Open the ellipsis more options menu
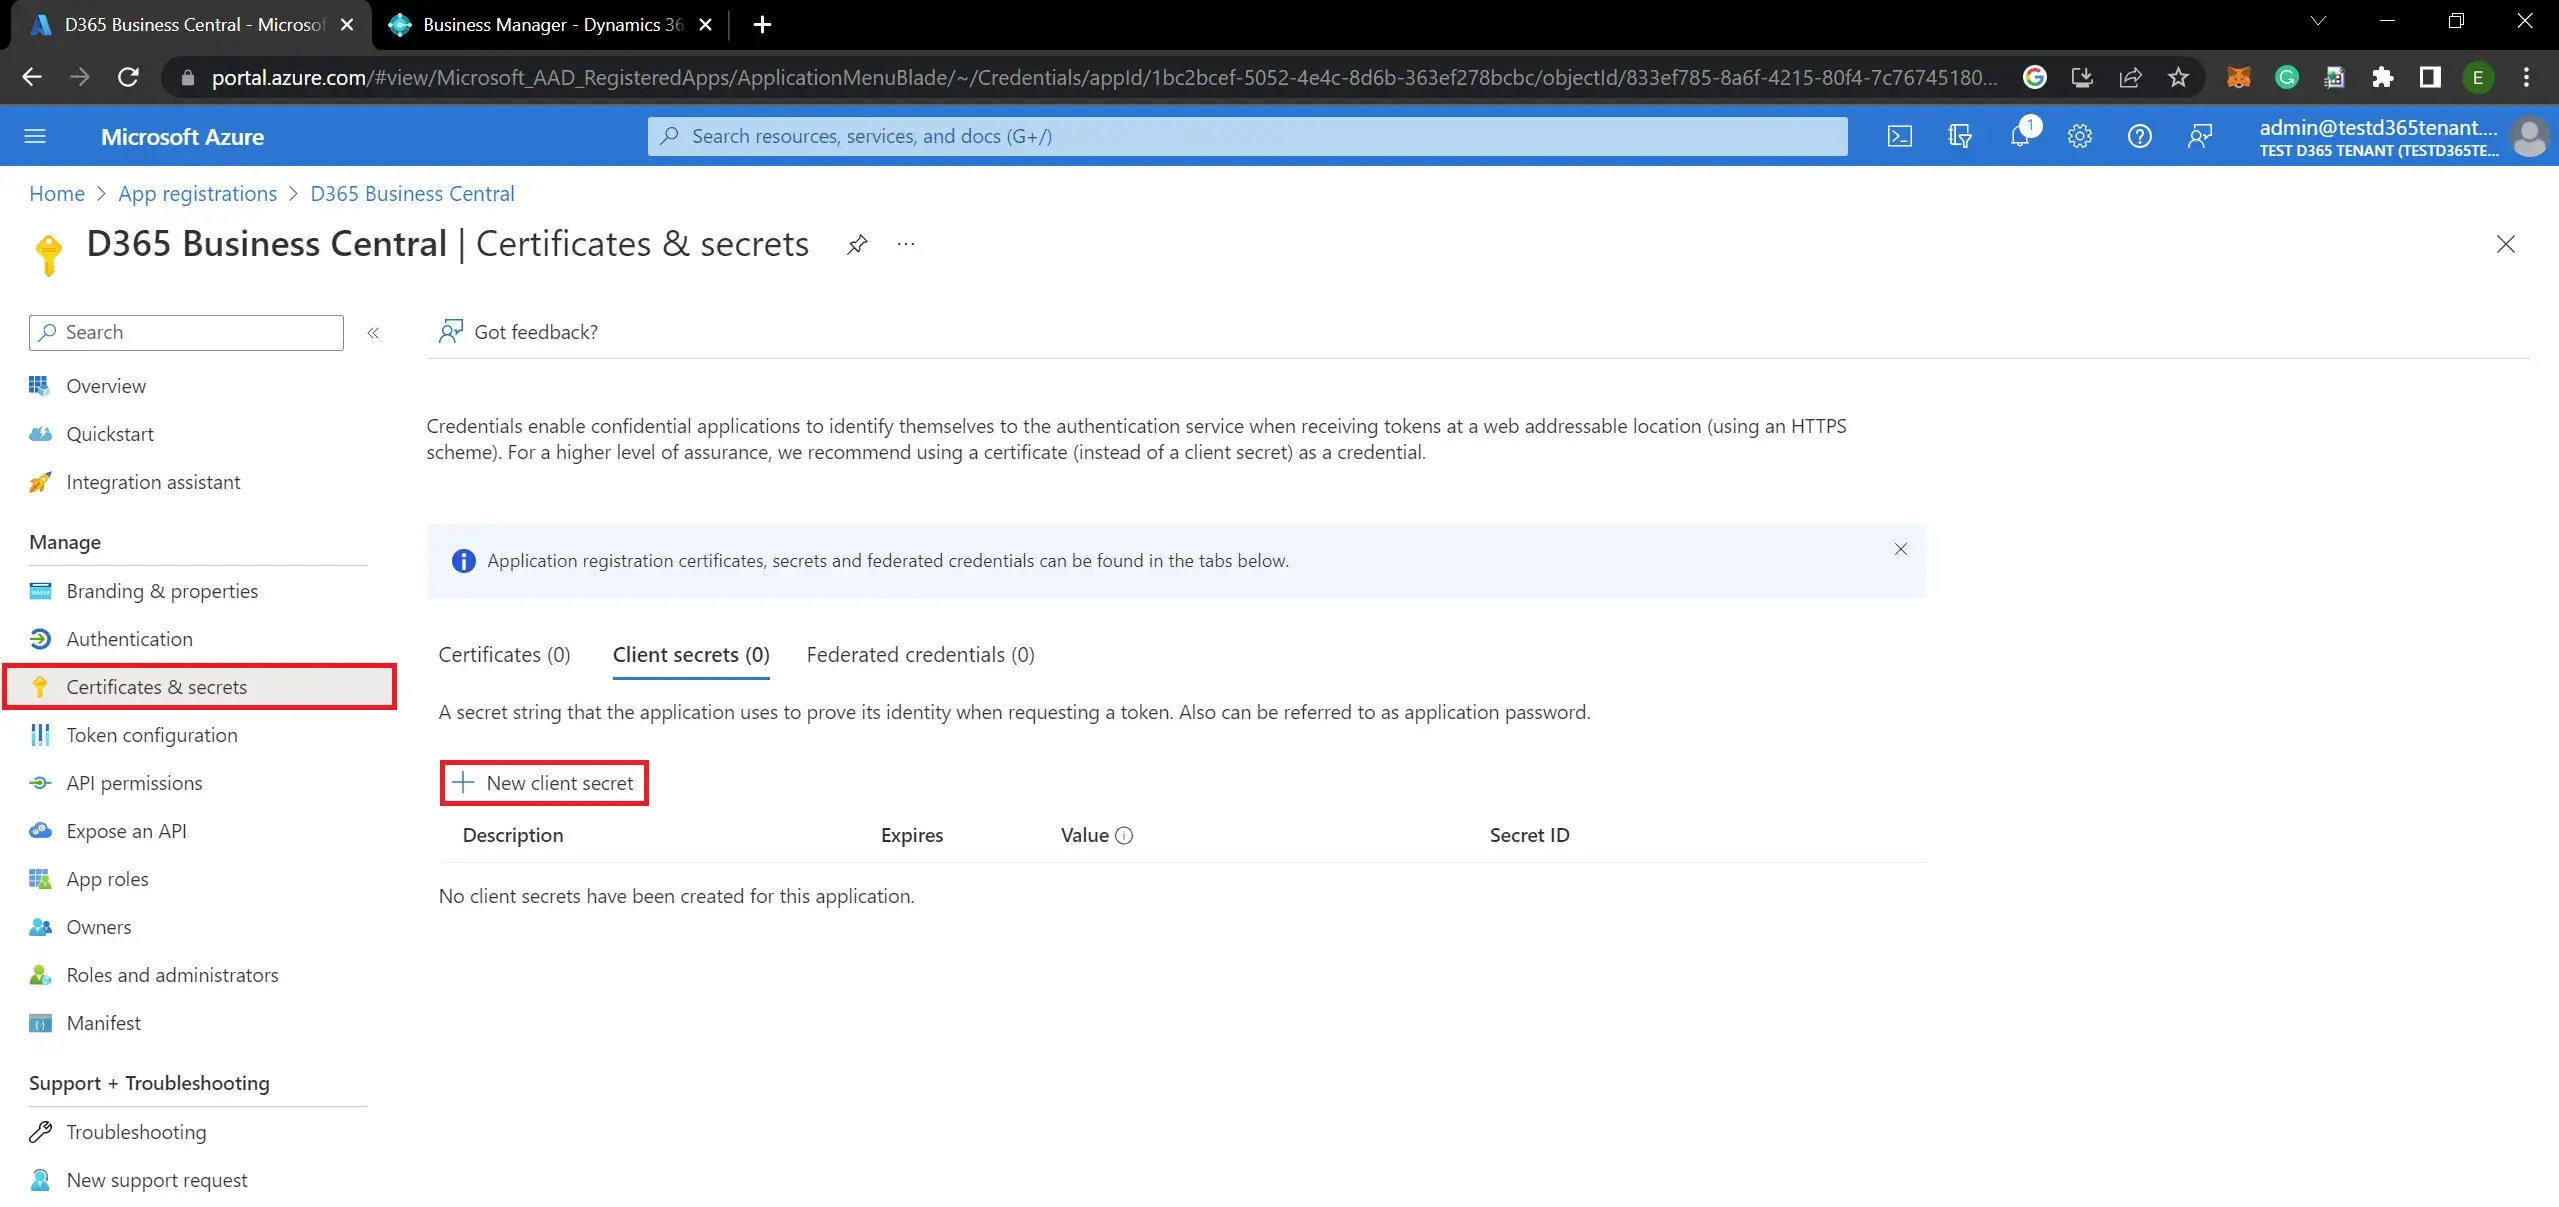 906,244
